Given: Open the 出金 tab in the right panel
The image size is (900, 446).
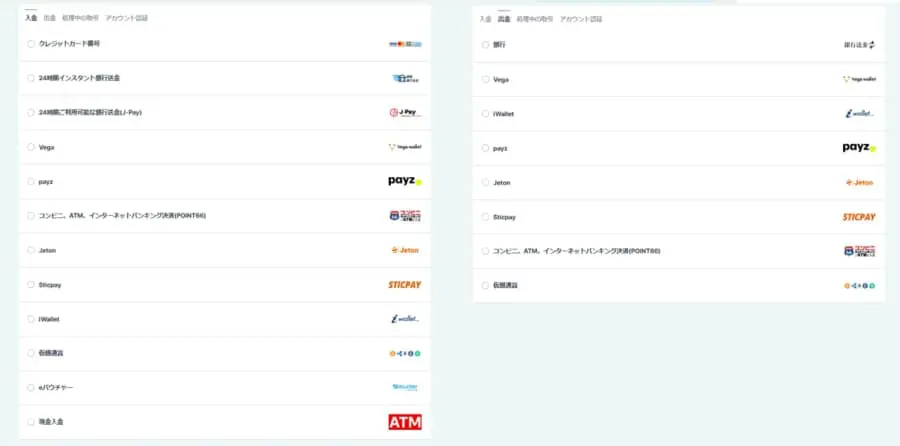Looking at the screenshot, I should pyautogui.click(x=504, y=19).
